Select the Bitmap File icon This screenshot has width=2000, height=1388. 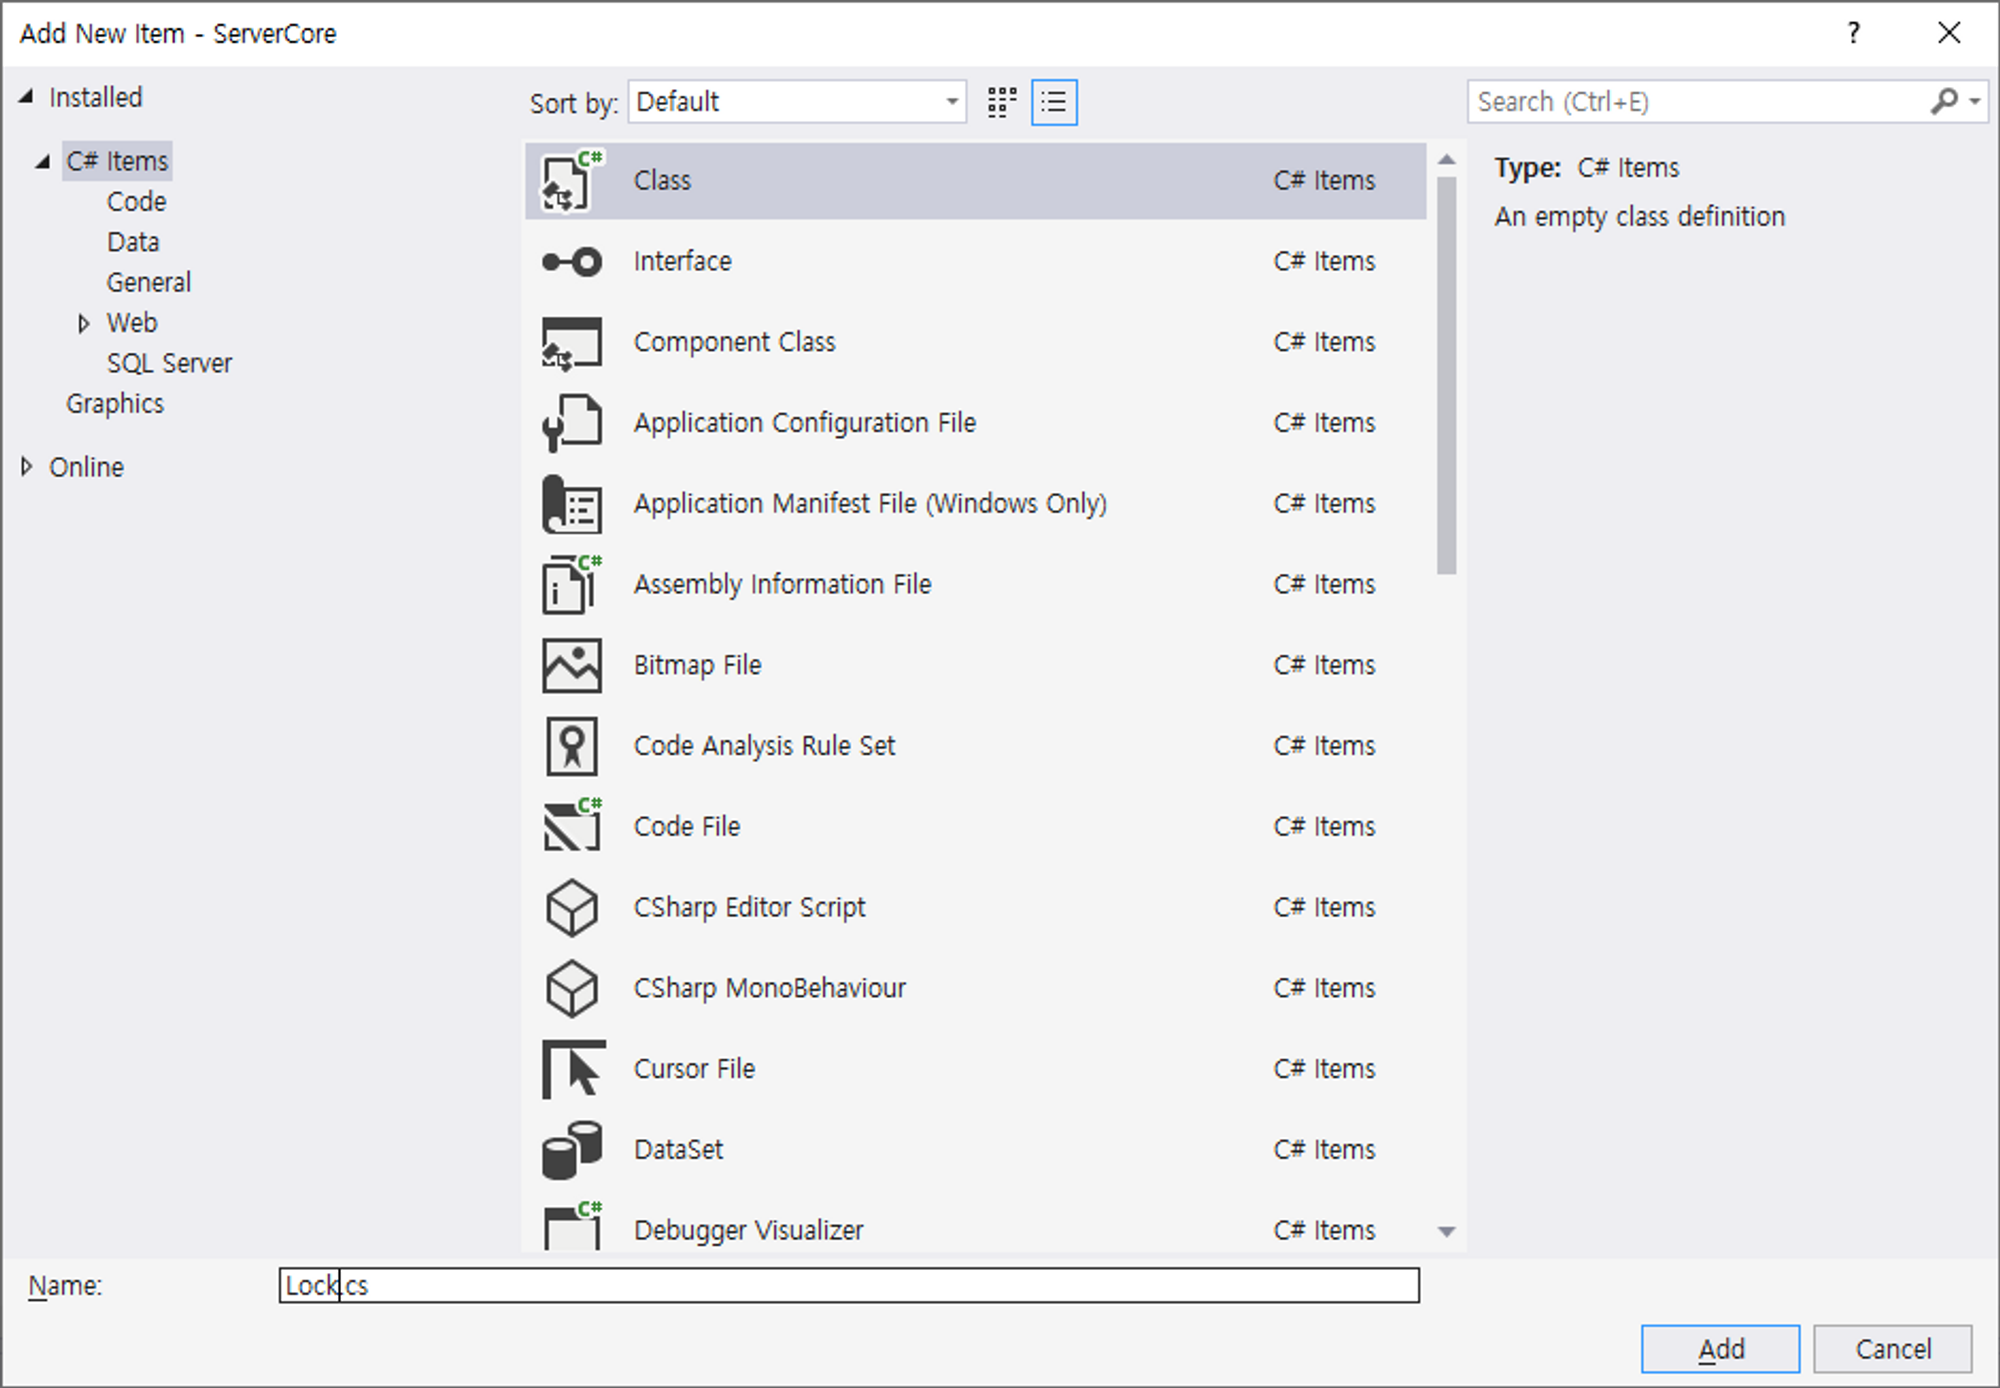coord(572,666)
